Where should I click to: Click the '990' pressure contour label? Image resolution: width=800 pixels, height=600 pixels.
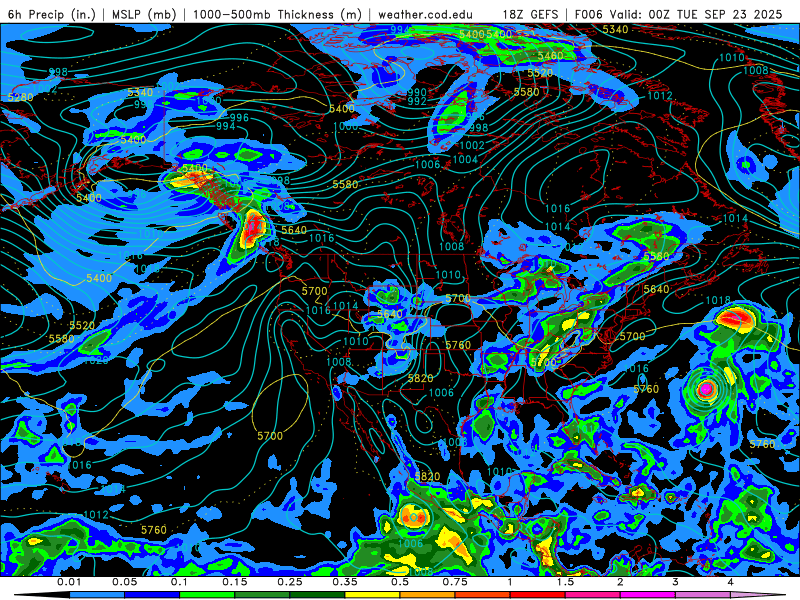(417, 92)
